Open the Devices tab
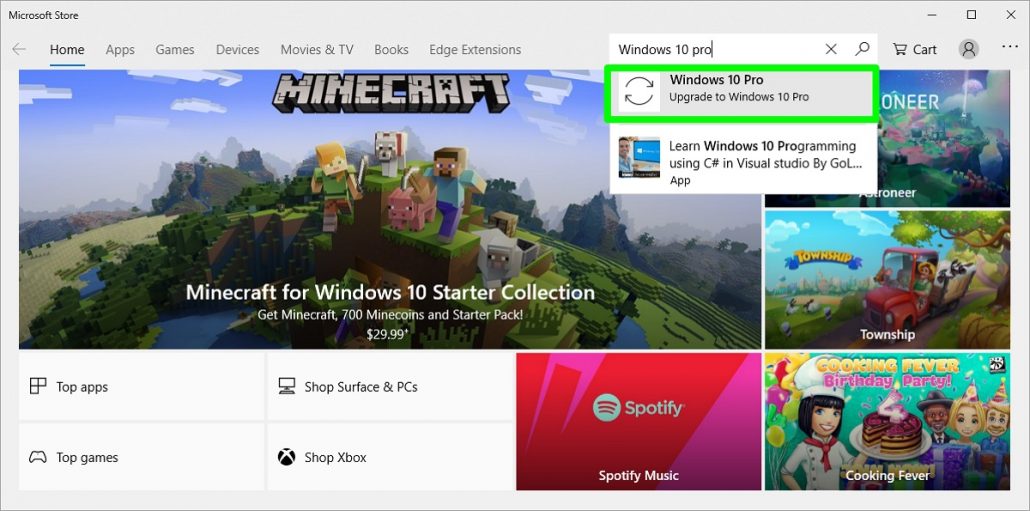The height and width of the screenshot is (511, 1030). coord(237,49)
